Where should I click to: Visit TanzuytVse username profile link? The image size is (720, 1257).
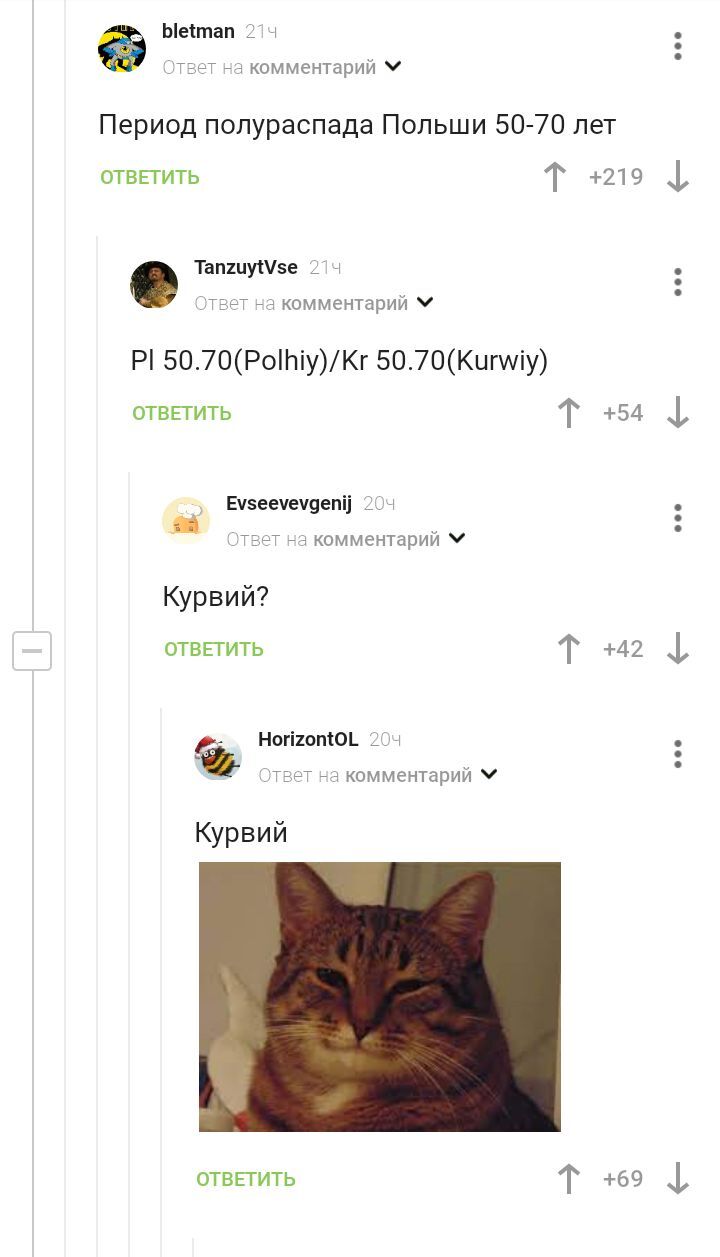coord(246,267)
